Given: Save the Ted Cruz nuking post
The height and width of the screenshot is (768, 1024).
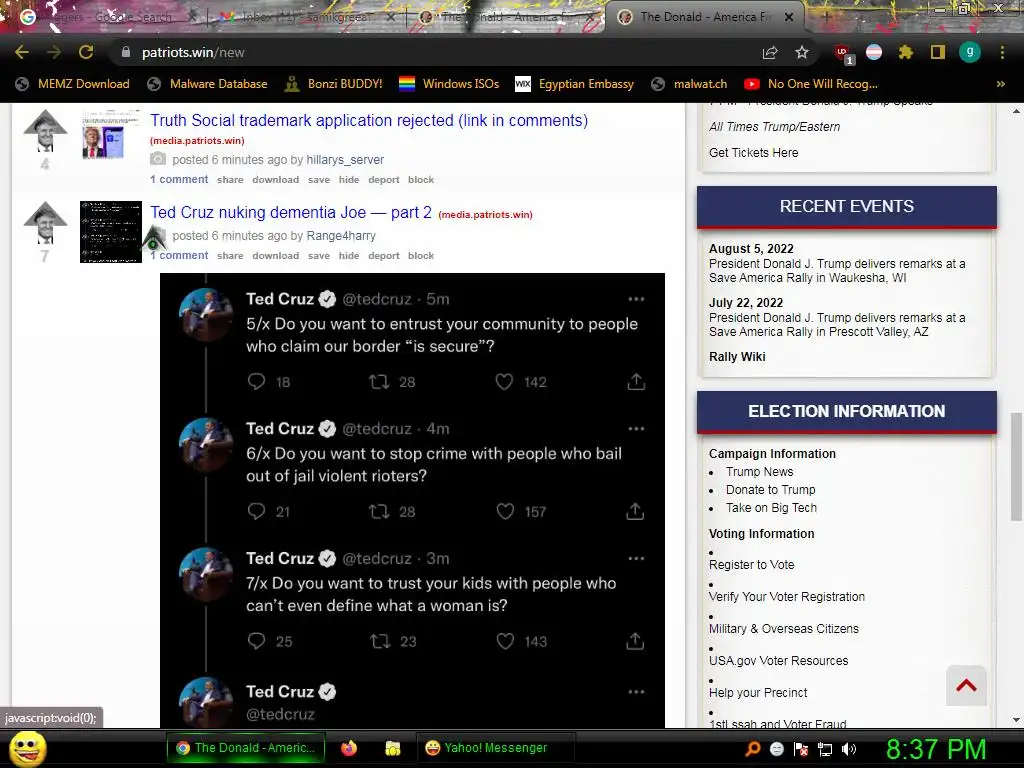Looking at the screenshot, I should click(x=319, y=256).
